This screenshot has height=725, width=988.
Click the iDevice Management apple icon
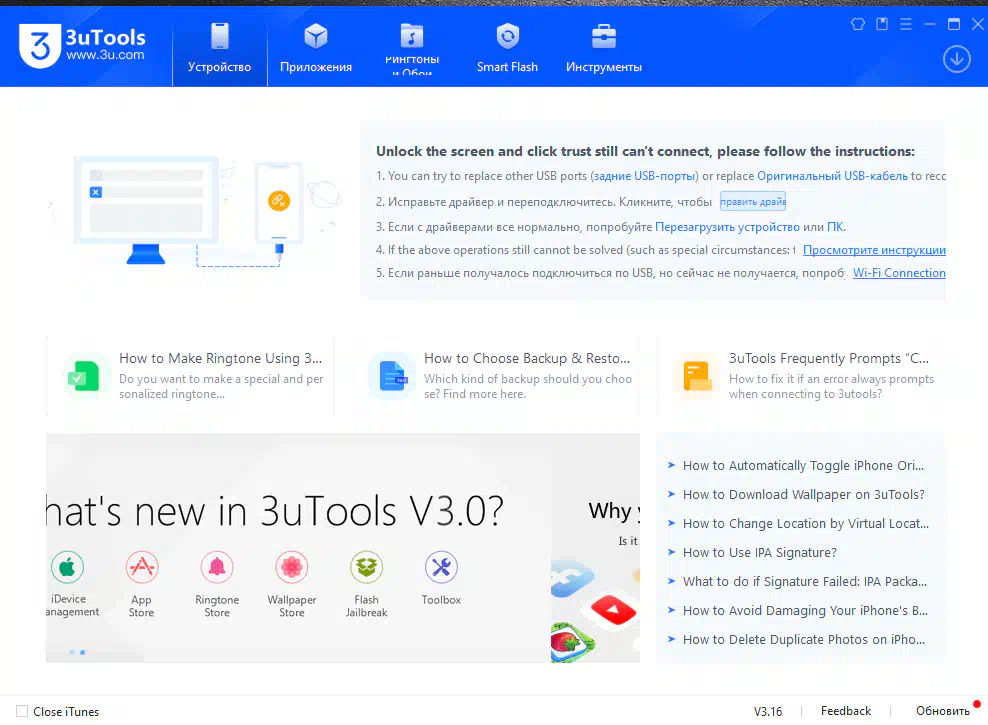coord(67,567)
